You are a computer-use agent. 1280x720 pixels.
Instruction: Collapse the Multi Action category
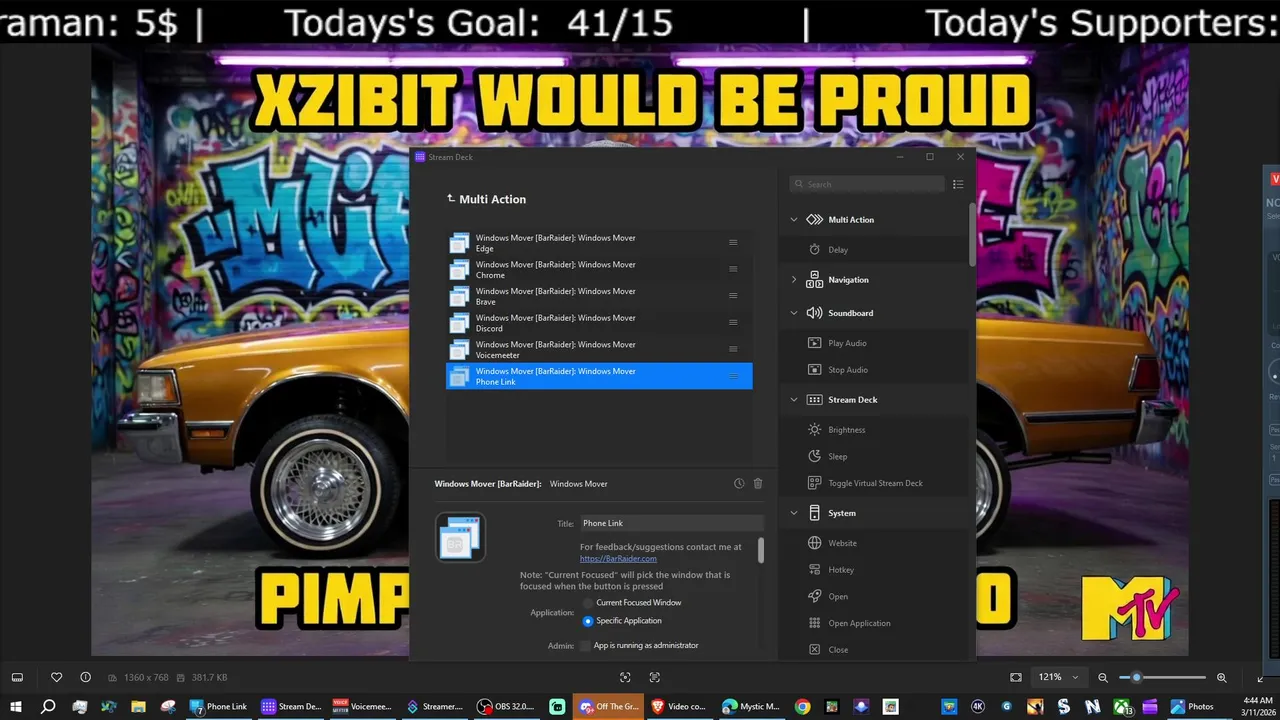(x=794, y=220)
